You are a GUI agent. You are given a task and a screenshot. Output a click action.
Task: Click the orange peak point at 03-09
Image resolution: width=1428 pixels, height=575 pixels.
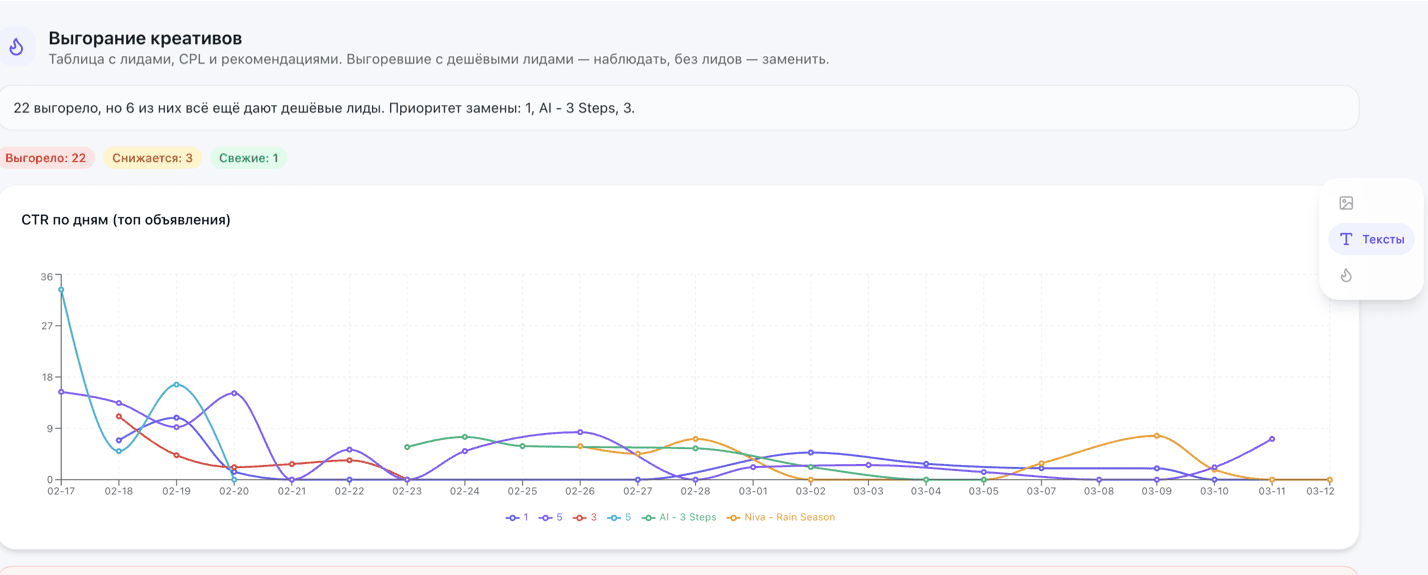click(1157, 435)
